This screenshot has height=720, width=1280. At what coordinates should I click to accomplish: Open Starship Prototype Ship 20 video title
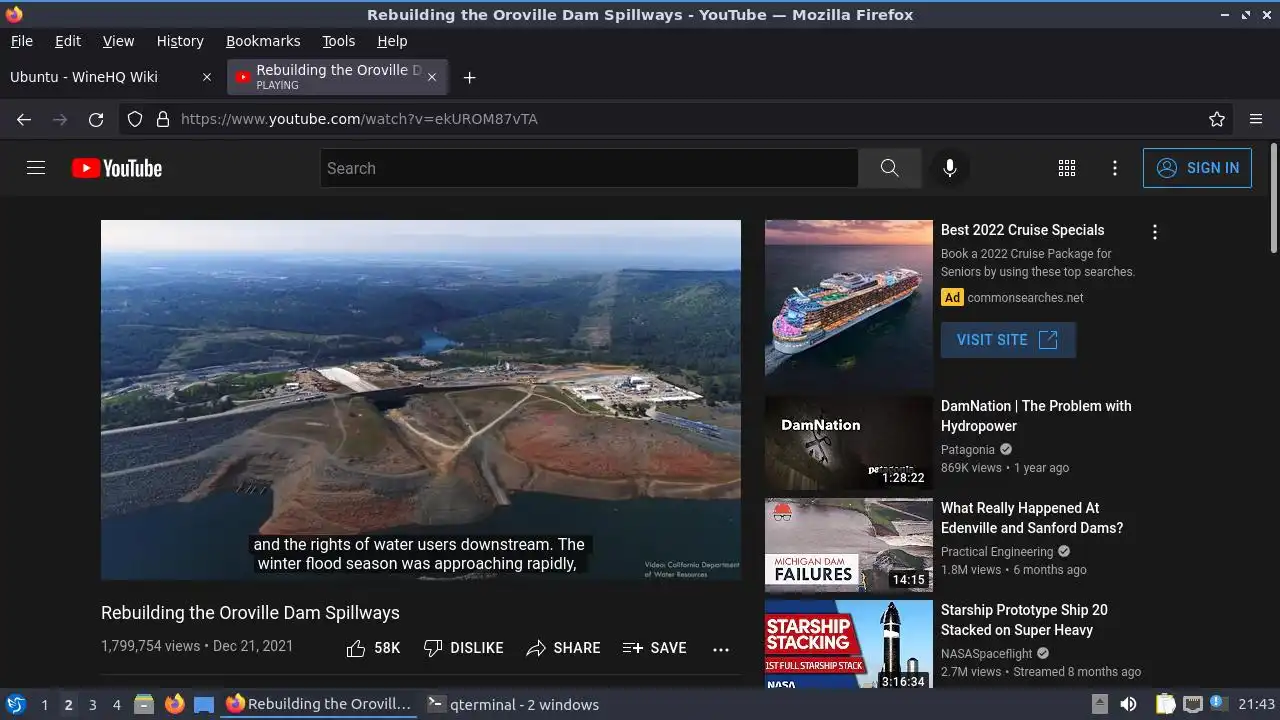pyautogui.click(x=1024, y=620)
